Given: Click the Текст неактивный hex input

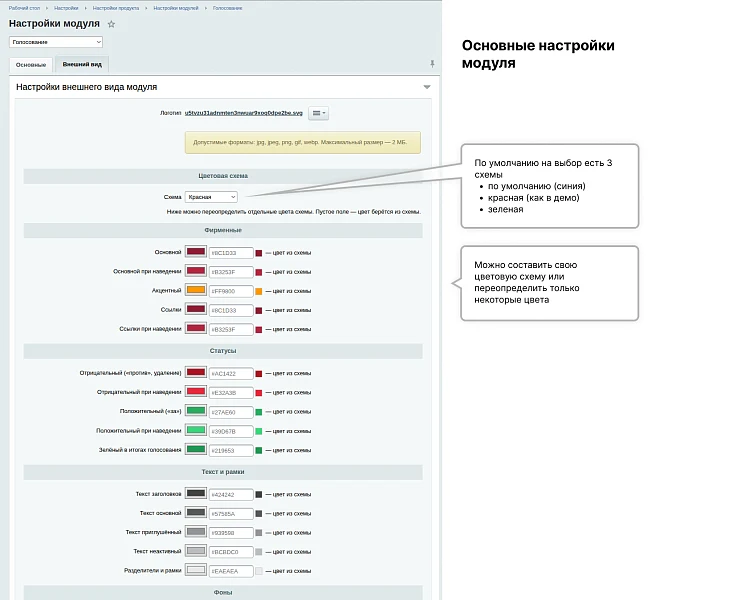Looking at the screenshot, I should pos(231,552).
